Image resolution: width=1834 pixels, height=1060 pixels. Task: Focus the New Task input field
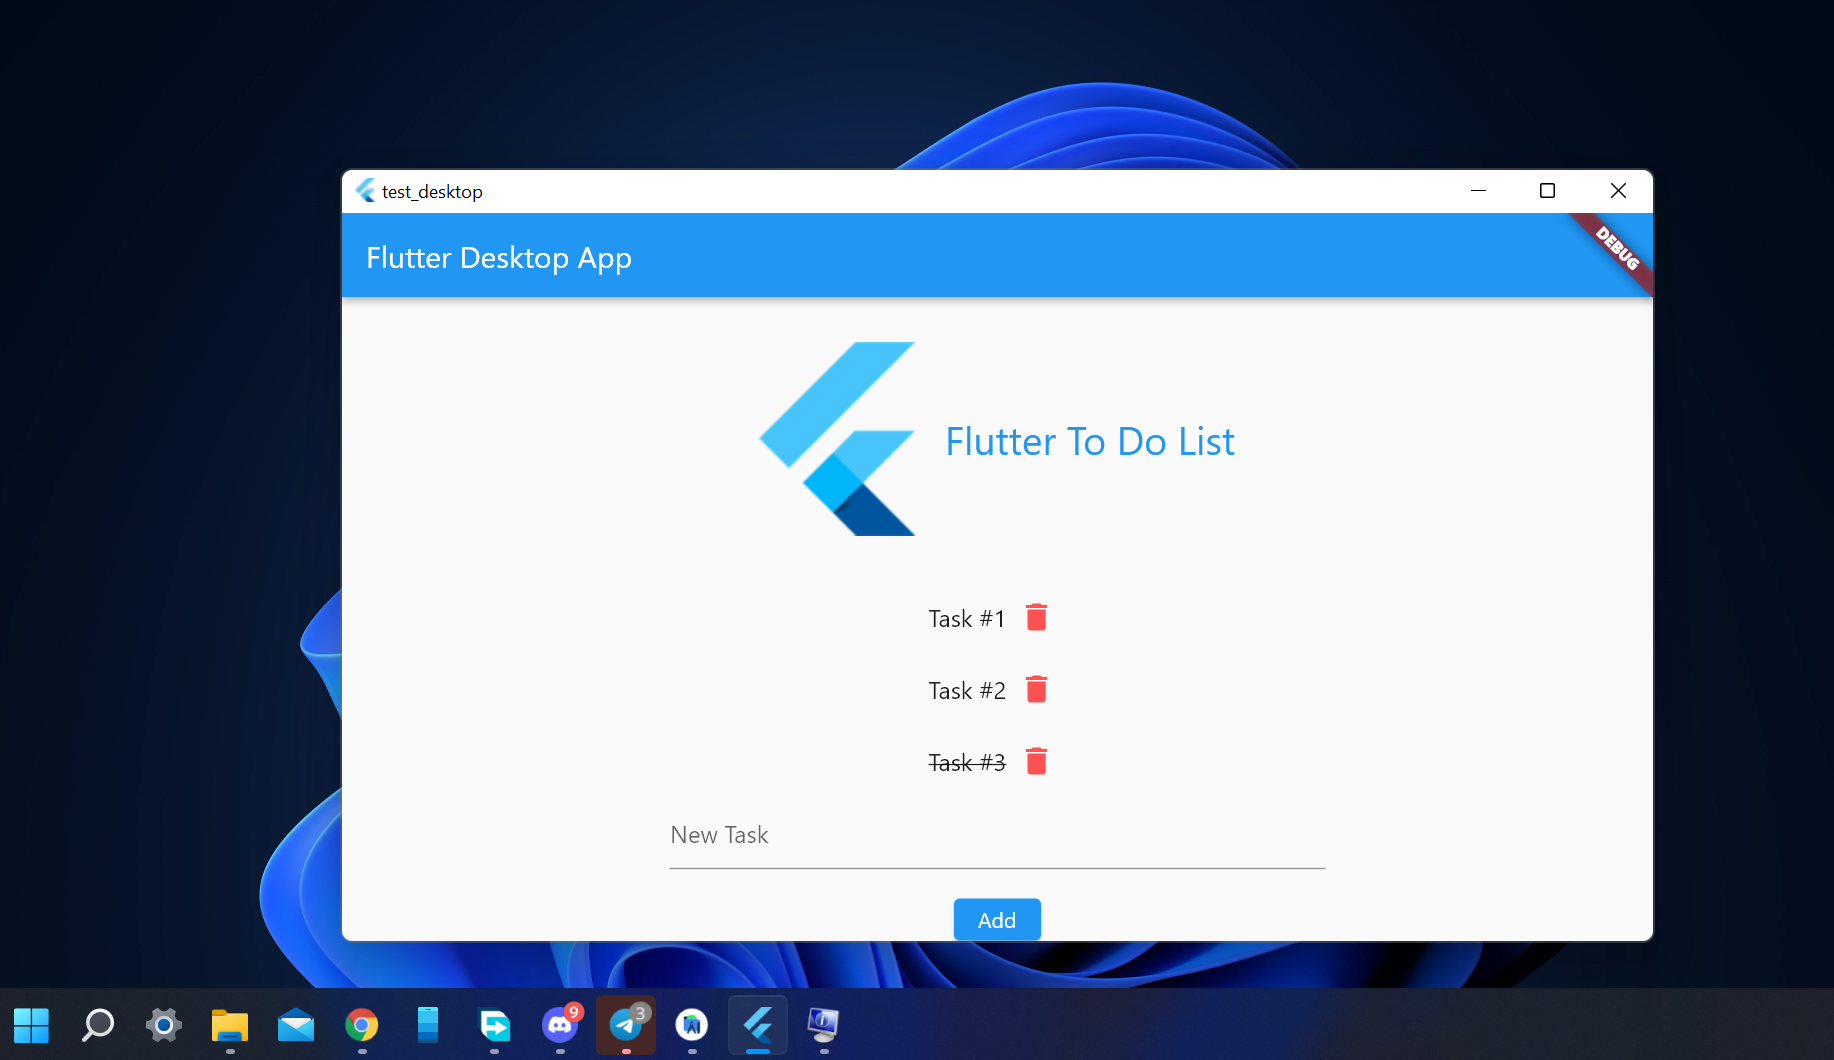click(x=996, y=835)
